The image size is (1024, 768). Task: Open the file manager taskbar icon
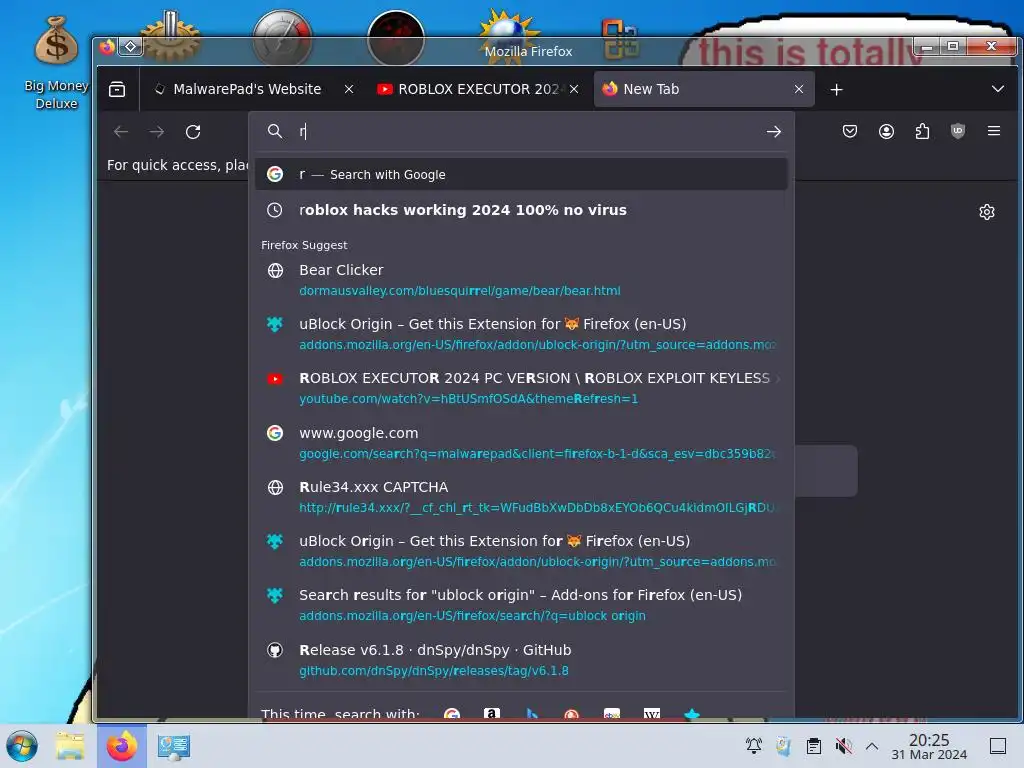pos(70,746)
